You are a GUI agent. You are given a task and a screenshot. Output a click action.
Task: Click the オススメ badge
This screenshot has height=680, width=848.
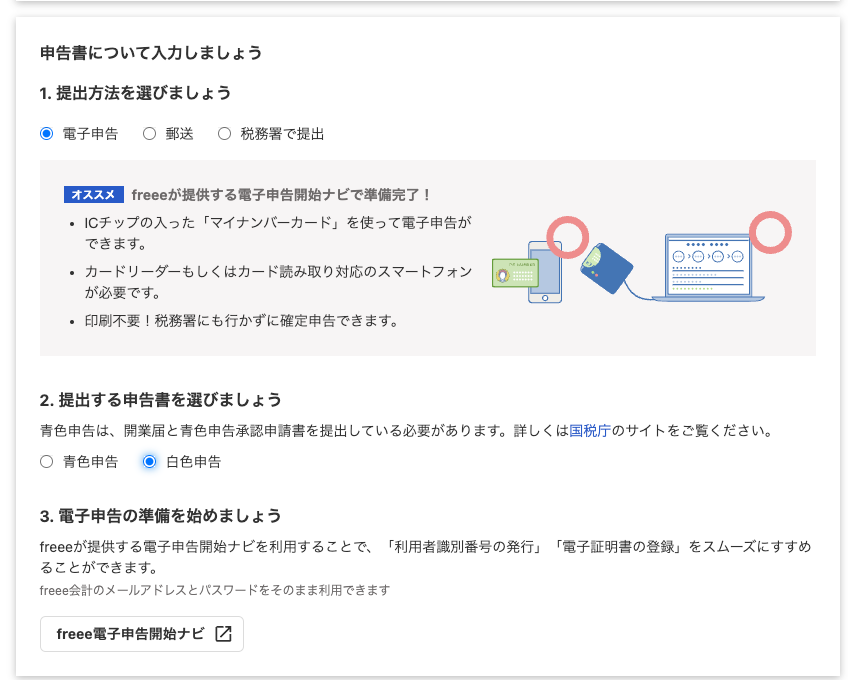click(94, 194)
